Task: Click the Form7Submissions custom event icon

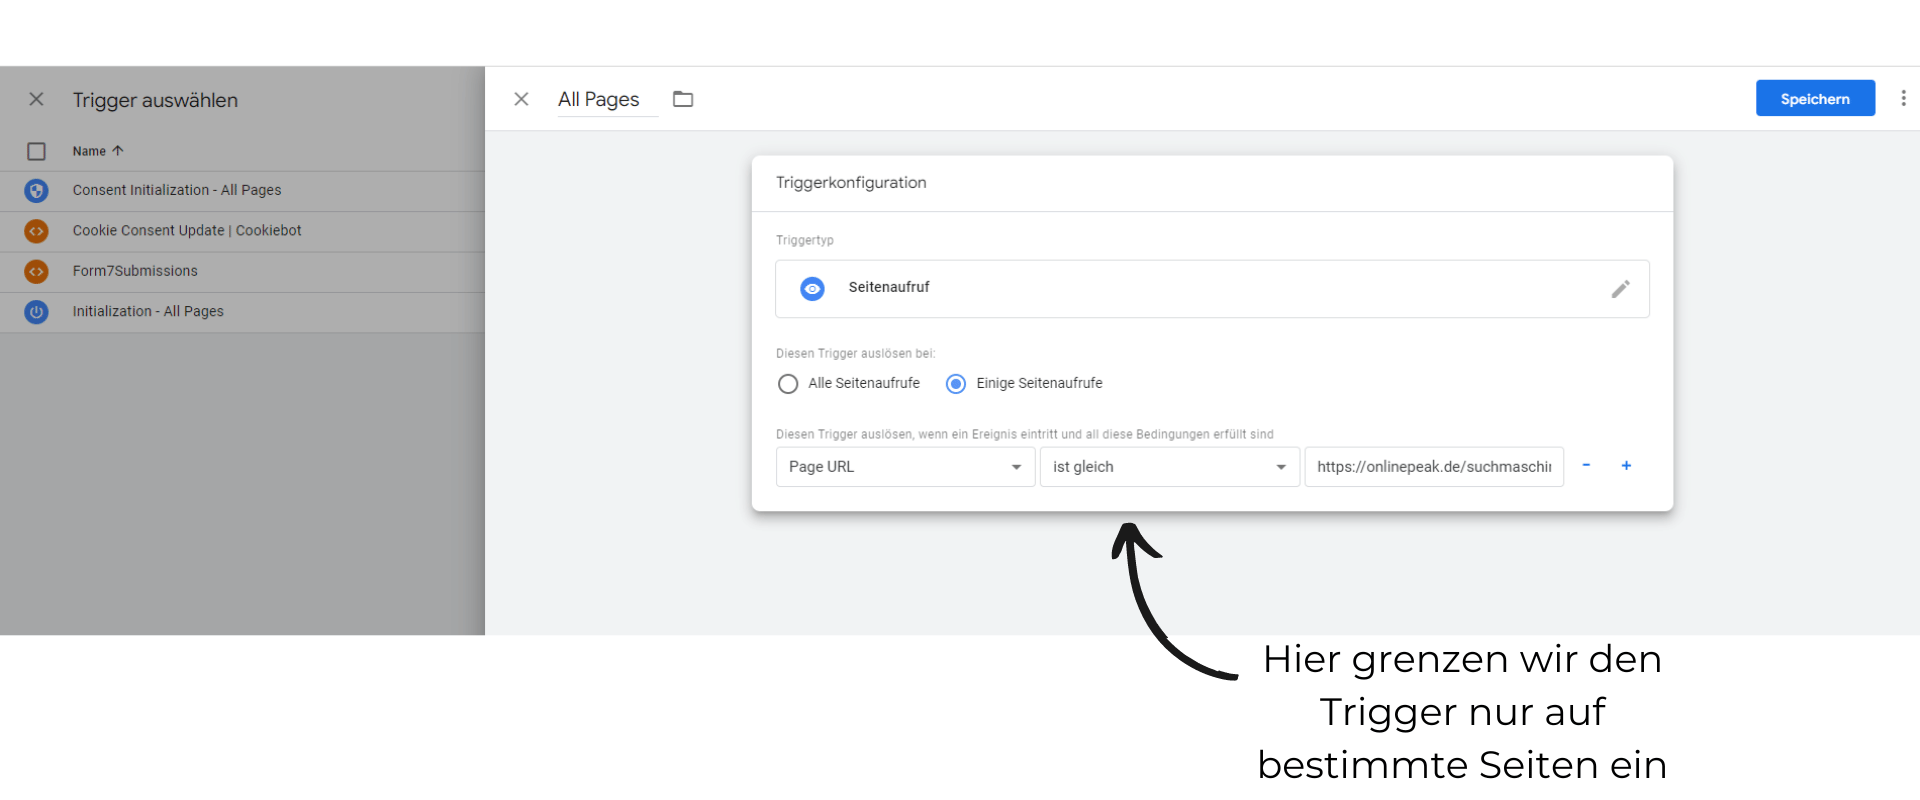Action: coord(36,271)
